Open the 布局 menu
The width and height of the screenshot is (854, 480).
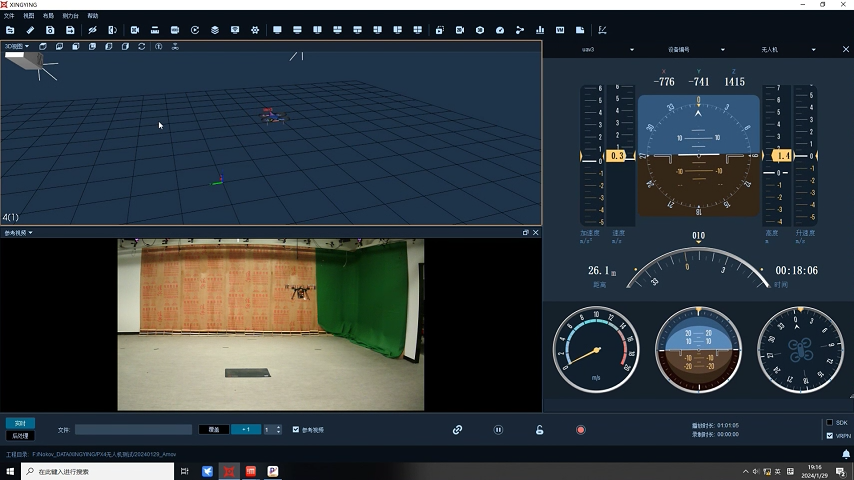click(x=48, y=16)
